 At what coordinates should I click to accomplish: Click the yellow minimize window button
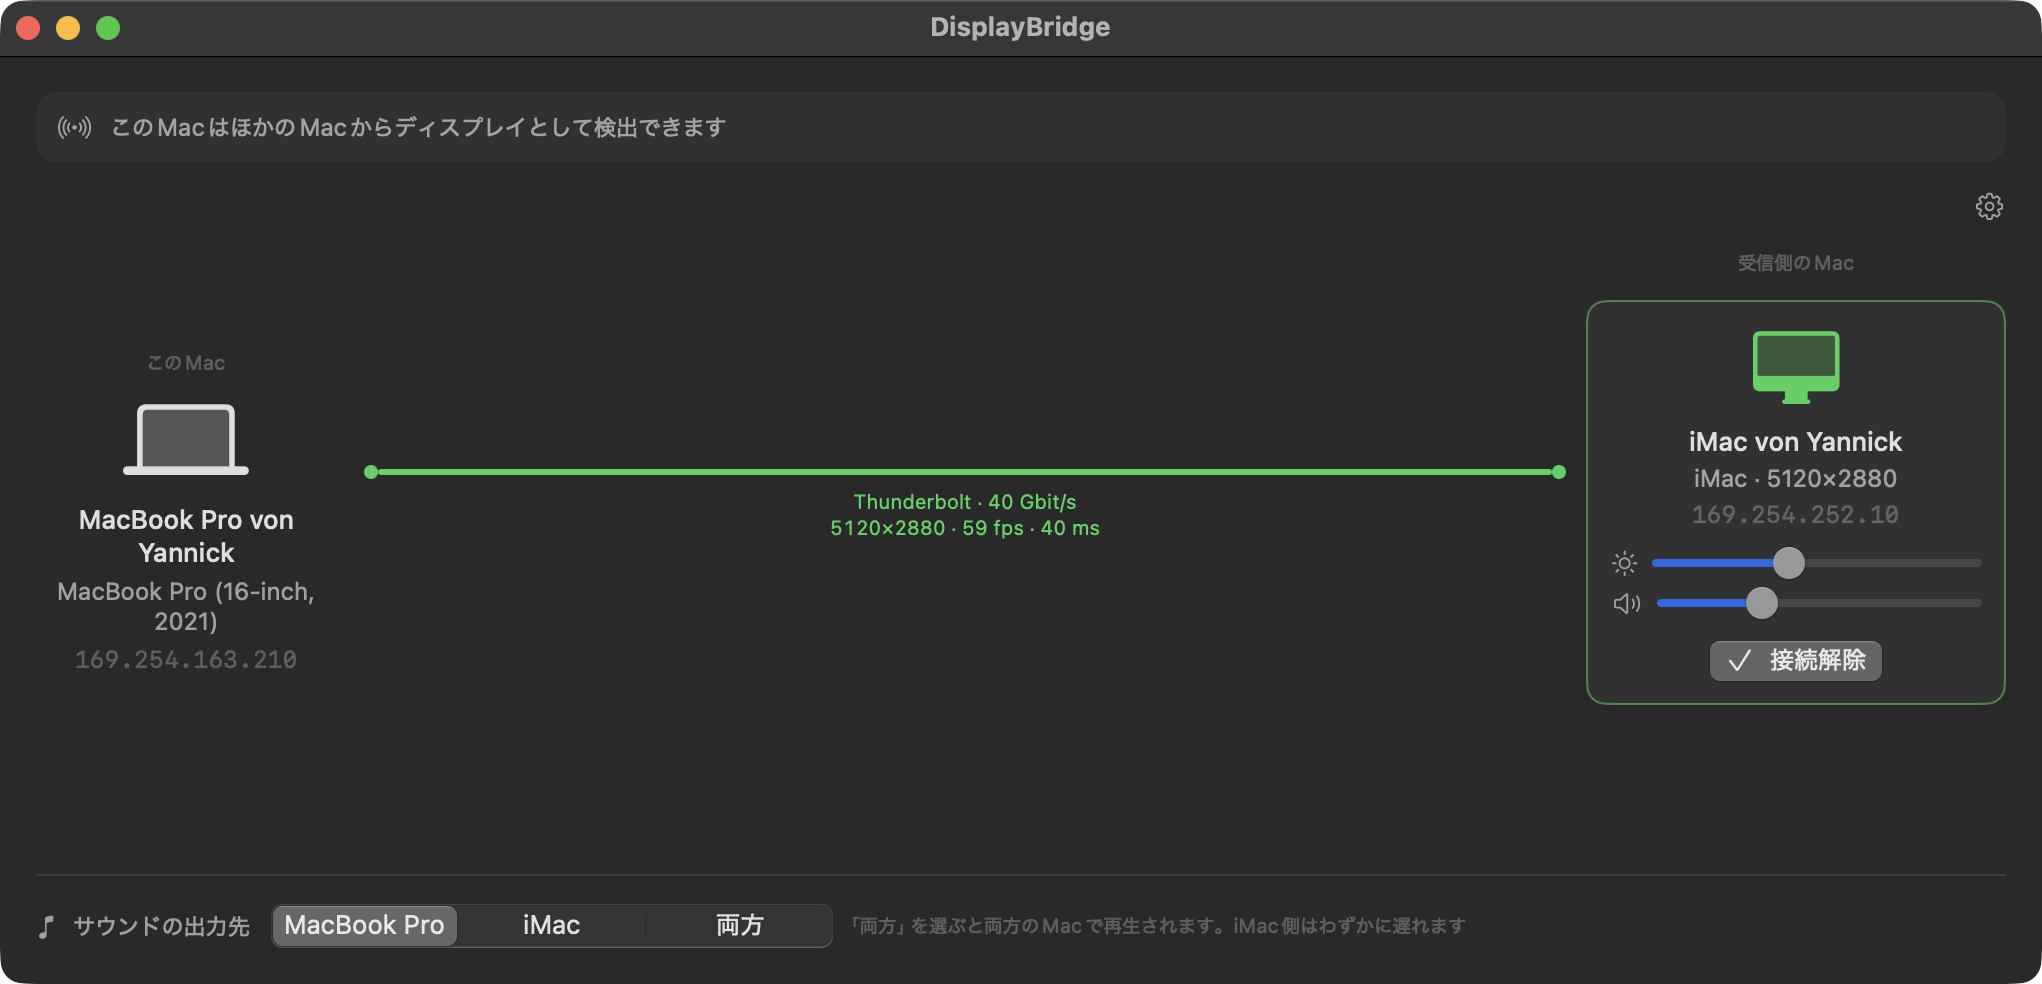(68, 28)
